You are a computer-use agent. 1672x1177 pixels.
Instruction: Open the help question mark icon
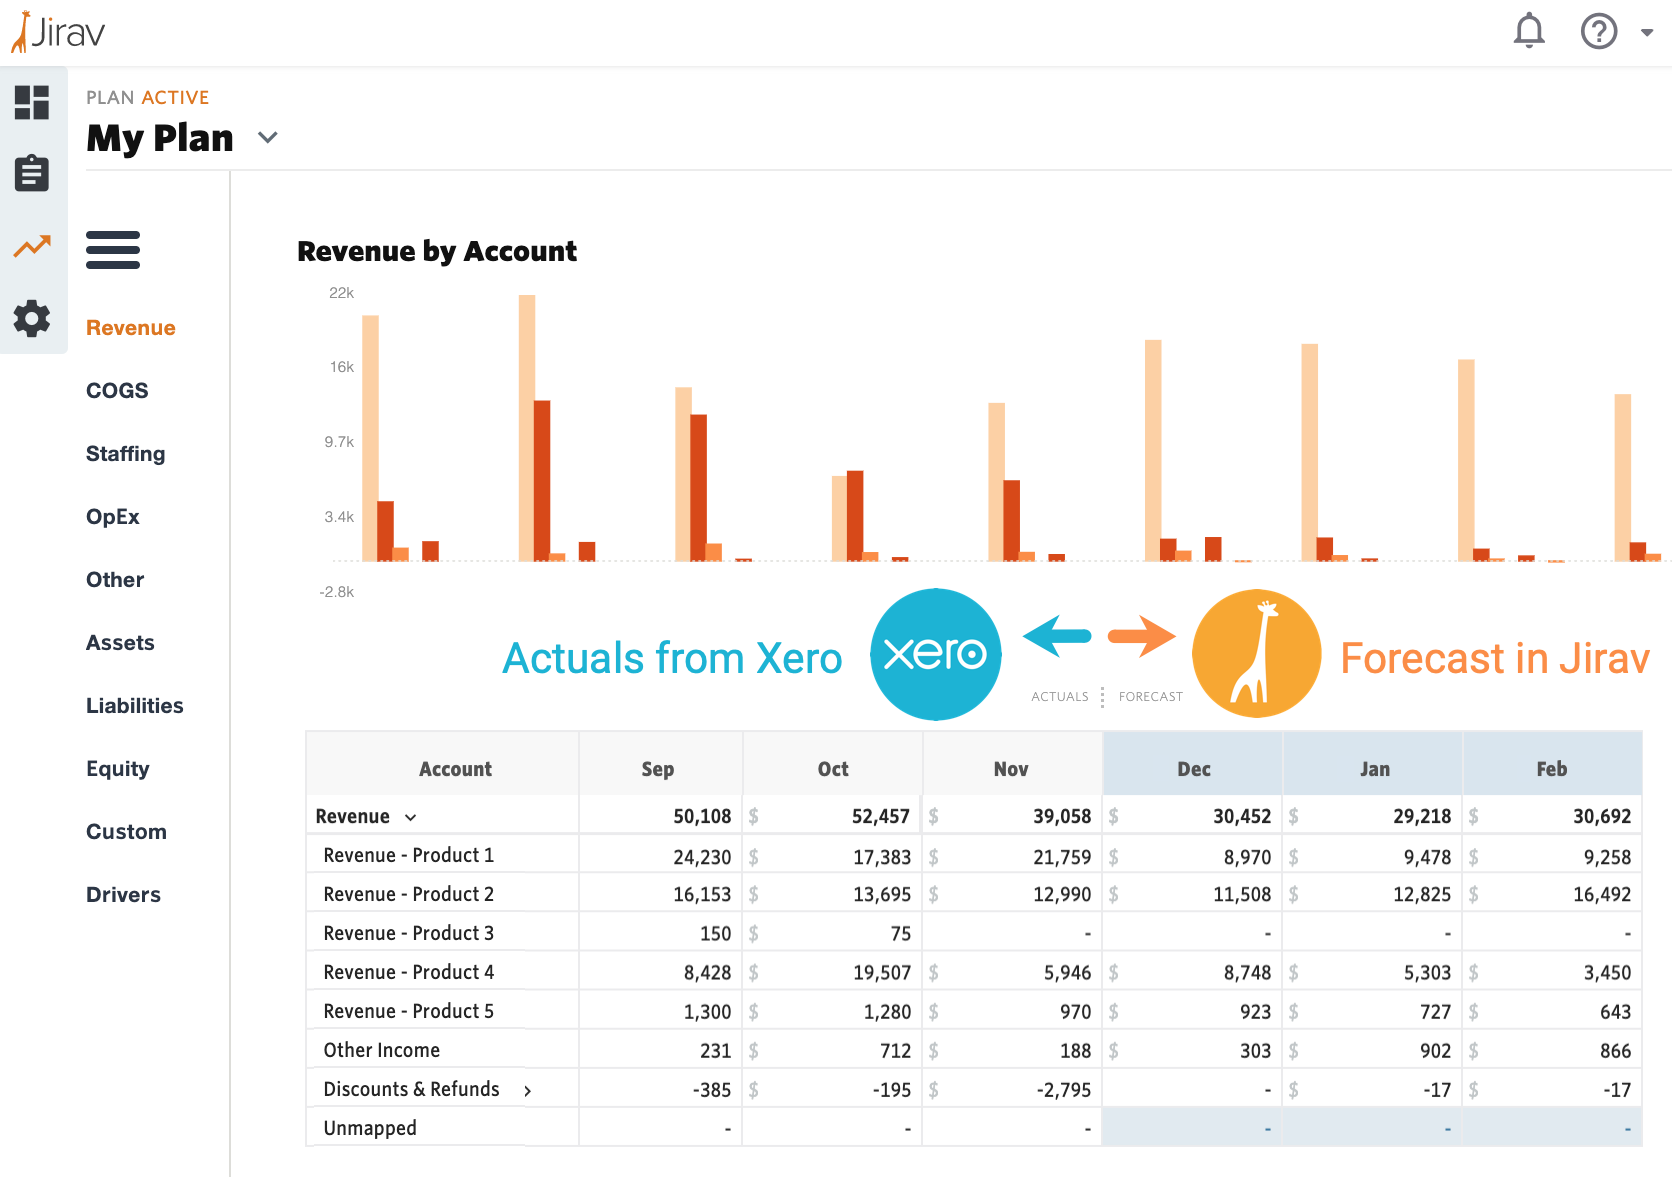tap(1599, 31)
